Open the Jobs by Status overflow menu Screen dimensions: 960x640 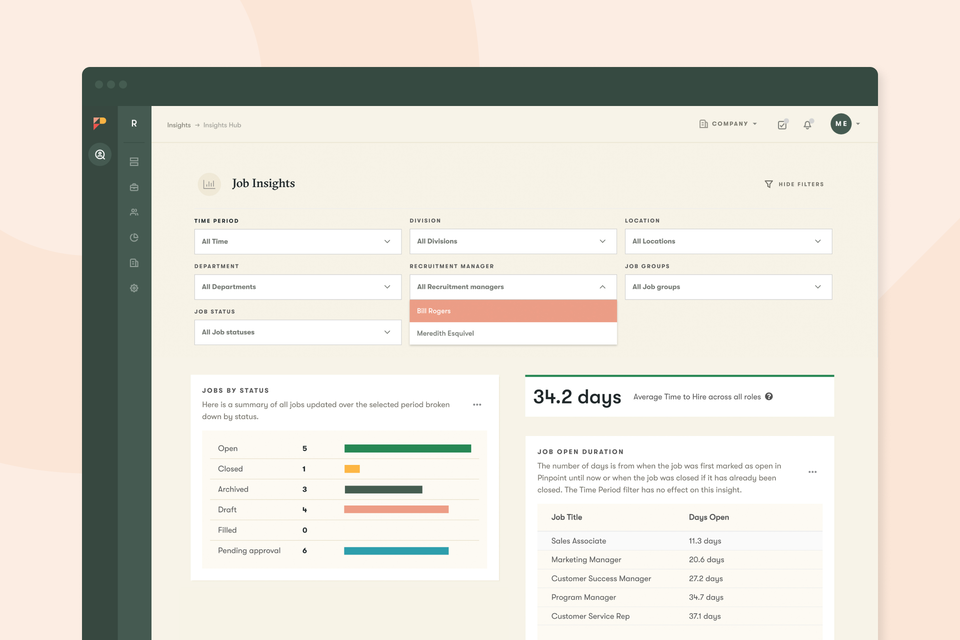(x=477, y=403)
